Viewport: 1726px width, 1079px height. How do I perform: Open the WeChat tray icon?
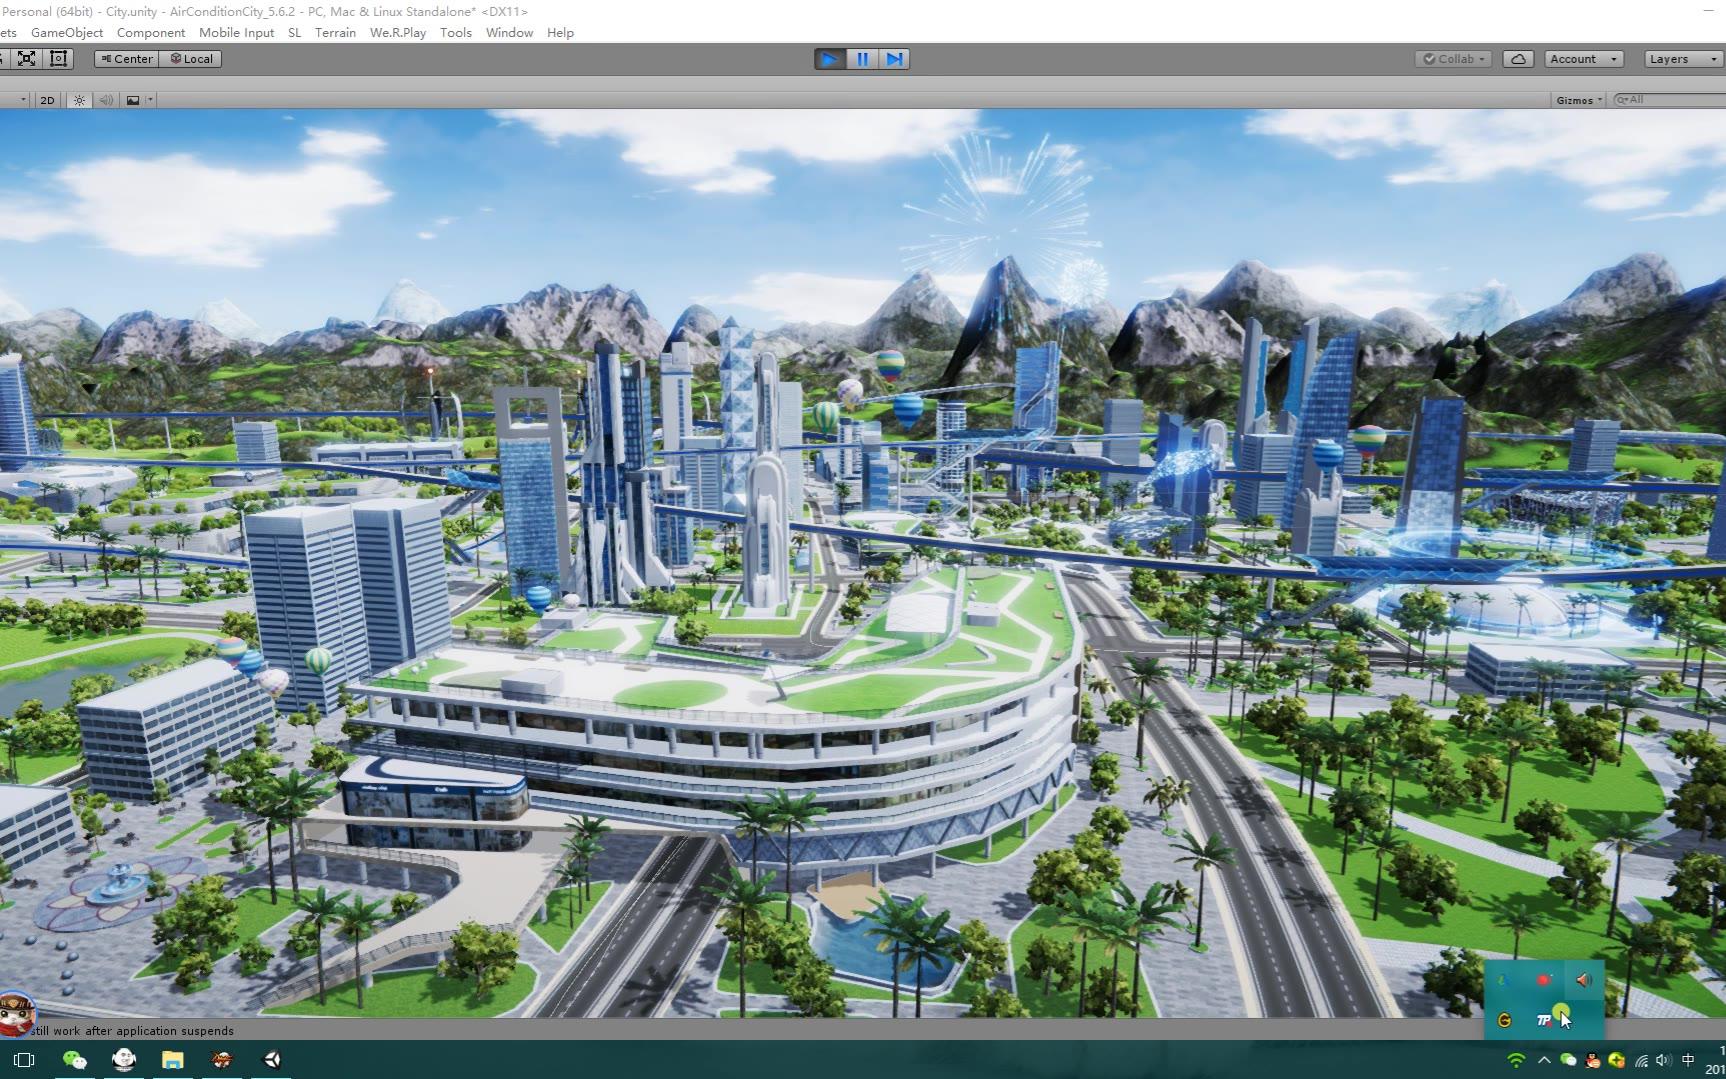pyautogui.click(x=1568, y=1061)
